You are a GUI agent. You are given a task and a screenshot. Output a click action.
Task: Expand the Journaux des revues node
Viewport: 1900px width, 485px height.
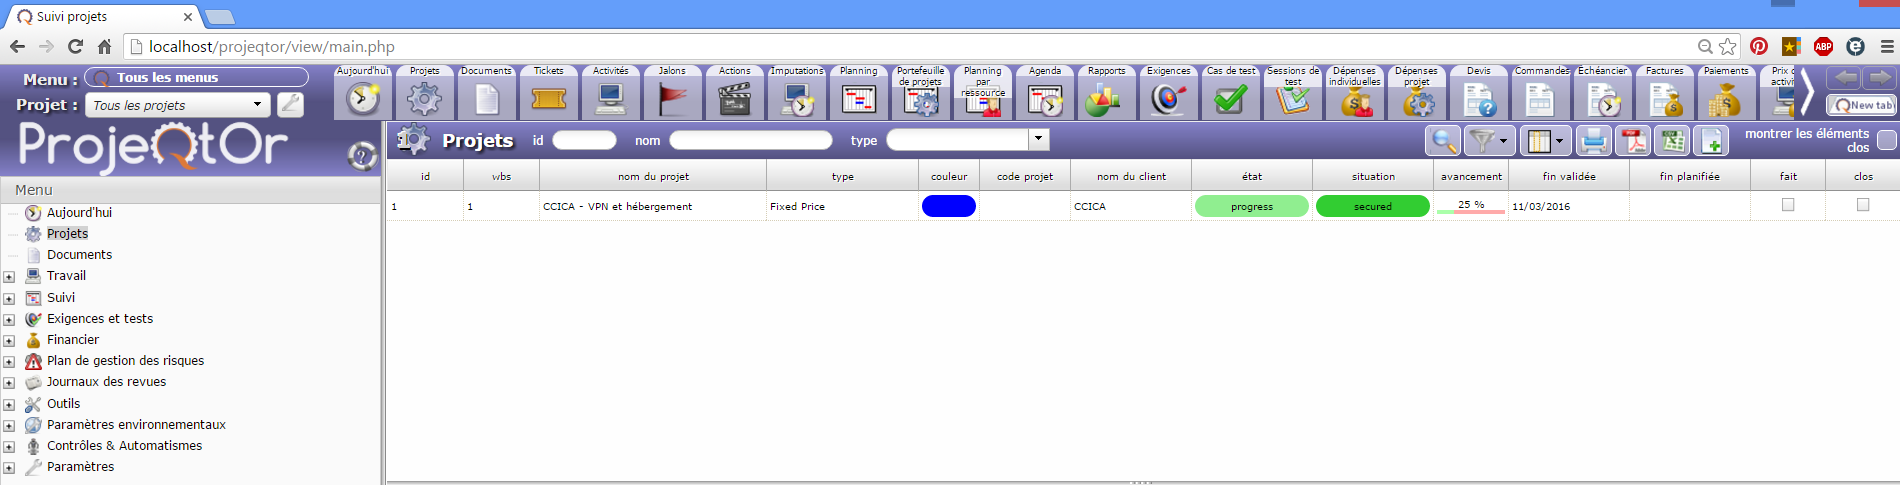tap(9, 383)
